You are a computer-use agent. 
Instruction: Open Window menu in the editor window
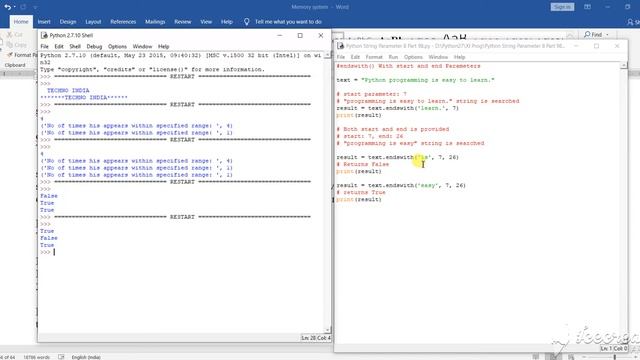438,57
